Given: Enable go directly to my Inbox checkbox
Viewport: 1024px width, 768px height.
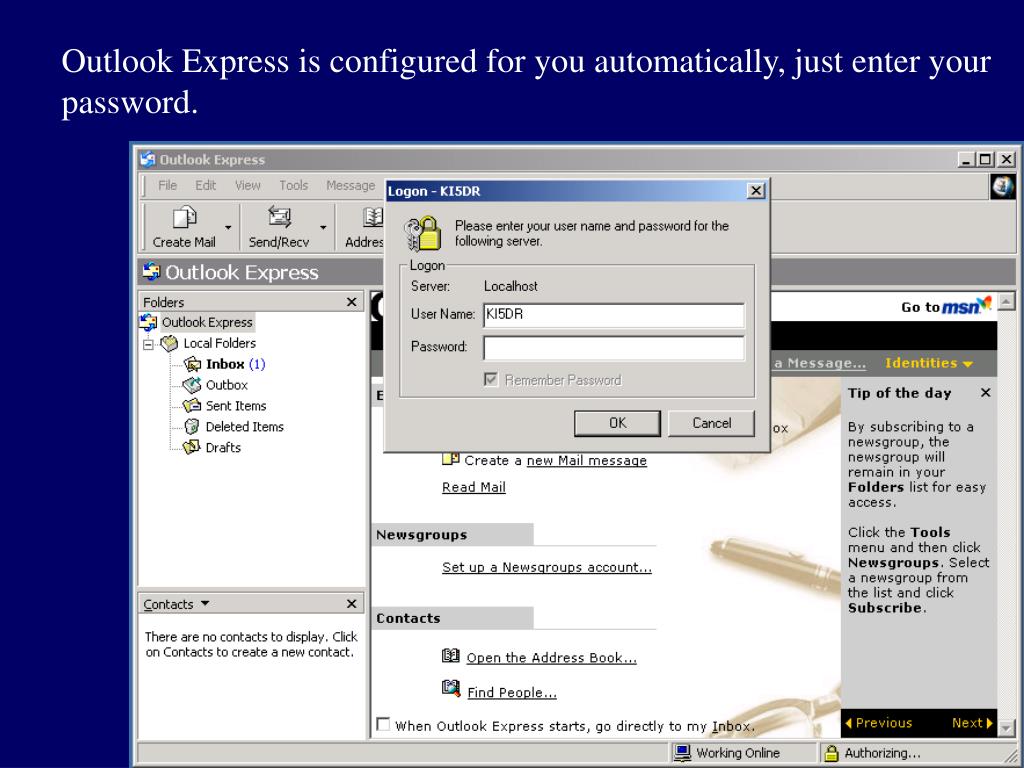Looking at the screenshot, I should click(383, 724).
